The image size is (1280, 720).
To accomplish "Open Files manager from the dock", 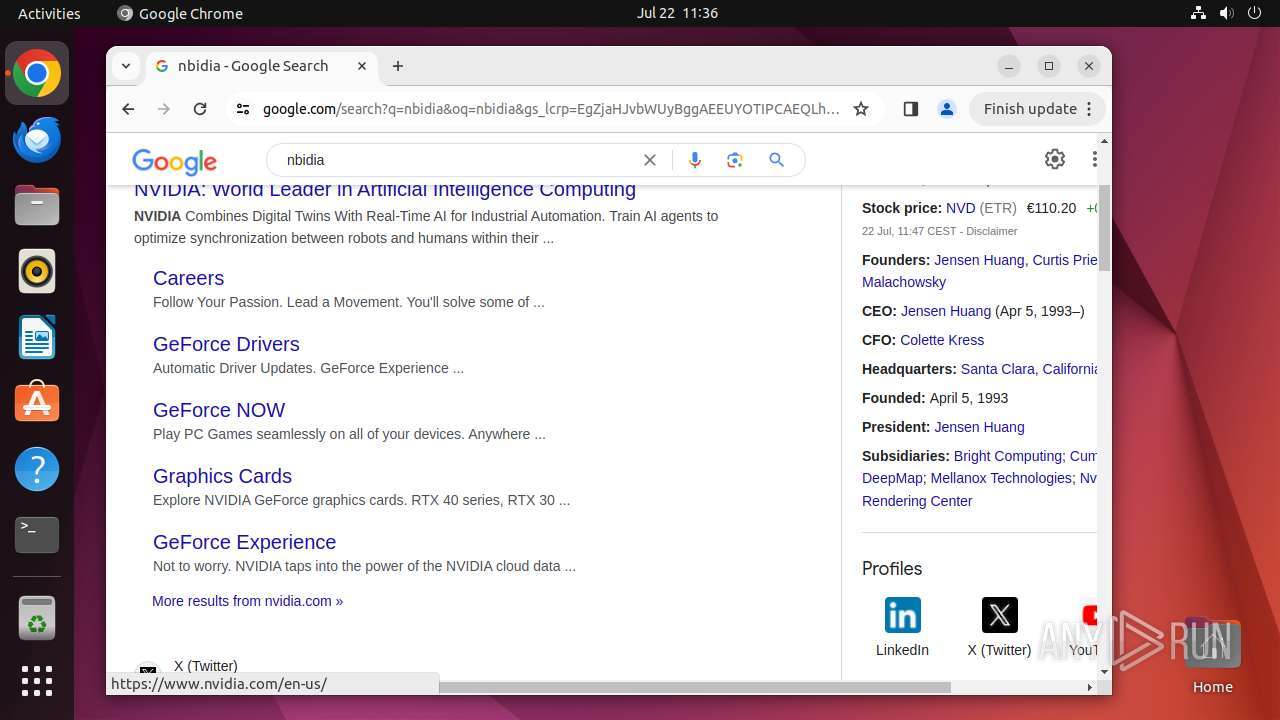I will [37, 205].
